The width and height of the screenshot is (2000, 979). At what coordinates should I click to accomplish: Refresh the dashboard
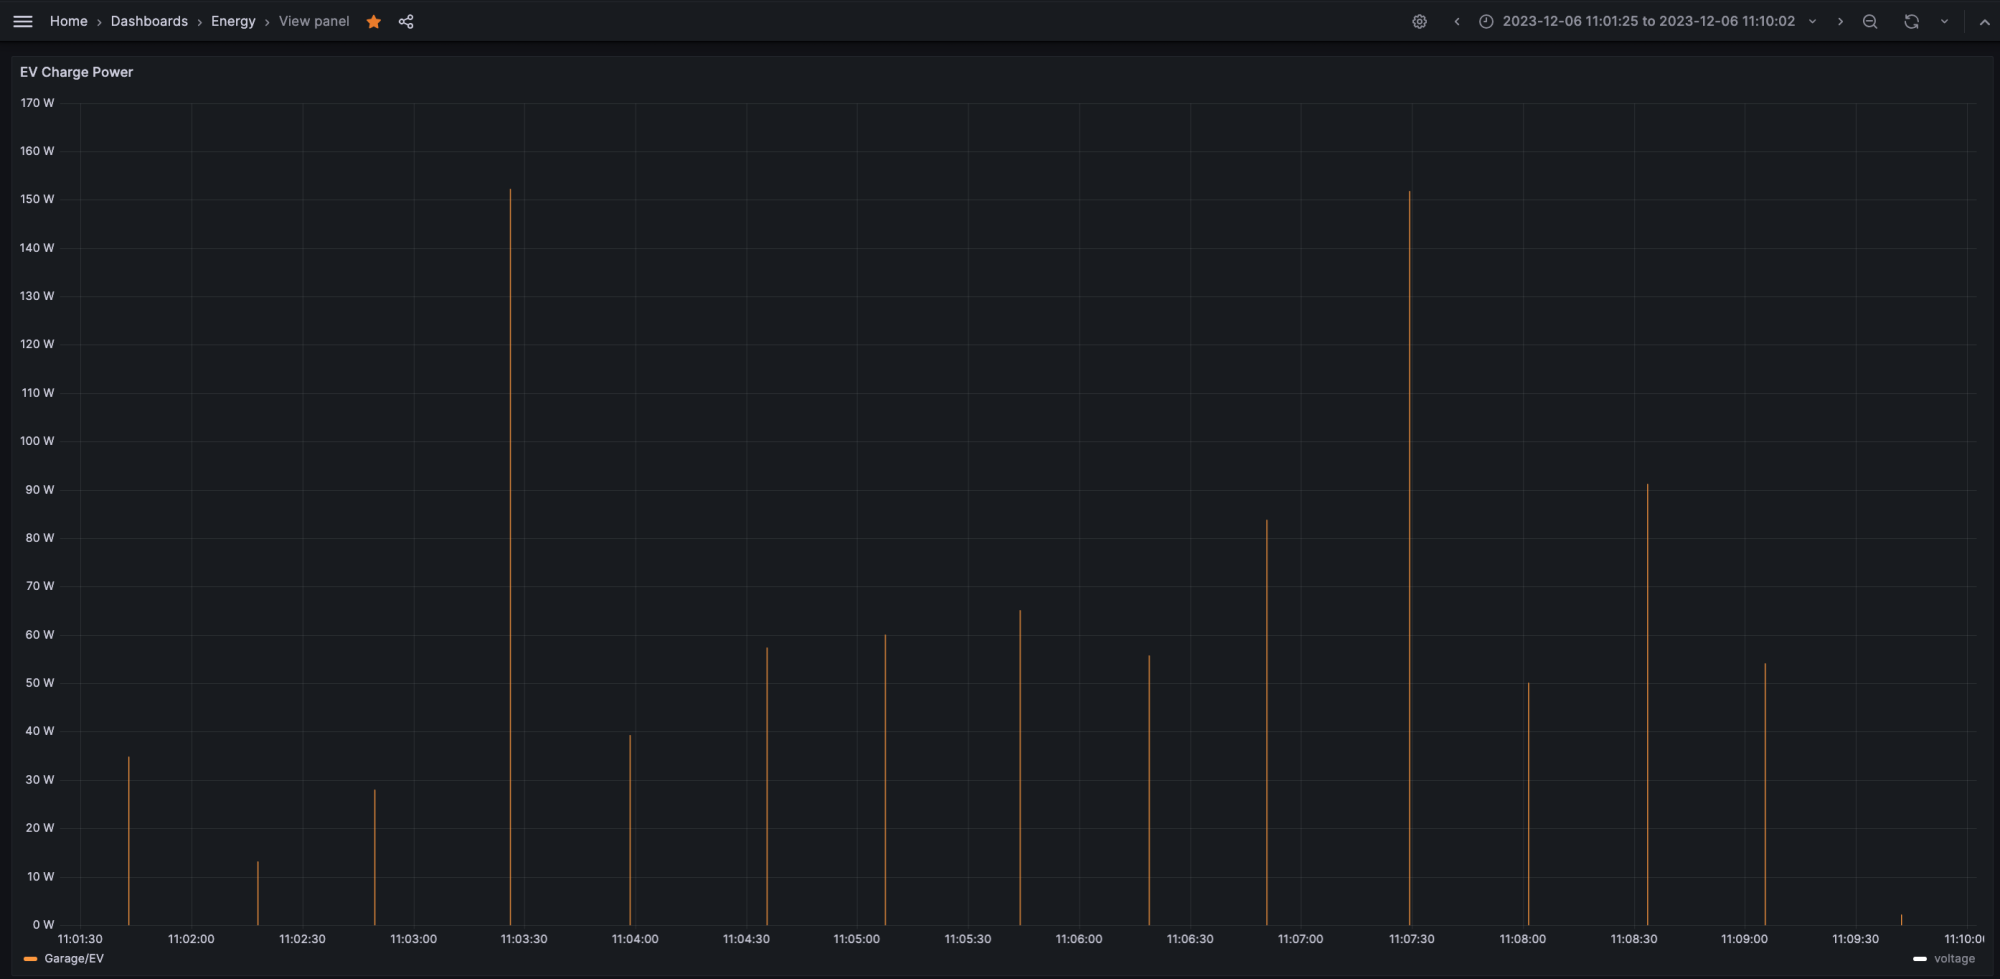click(x=1911, y=21)
